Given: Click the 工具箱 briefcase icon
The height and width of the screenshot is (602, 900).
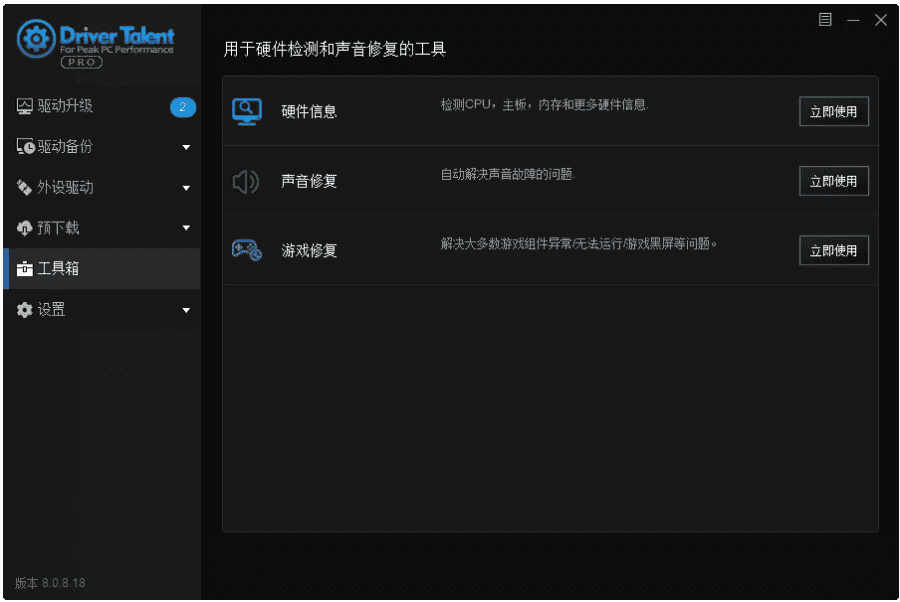Looking at the screenshot, I should pyautogui.click(x=24, y=269).
